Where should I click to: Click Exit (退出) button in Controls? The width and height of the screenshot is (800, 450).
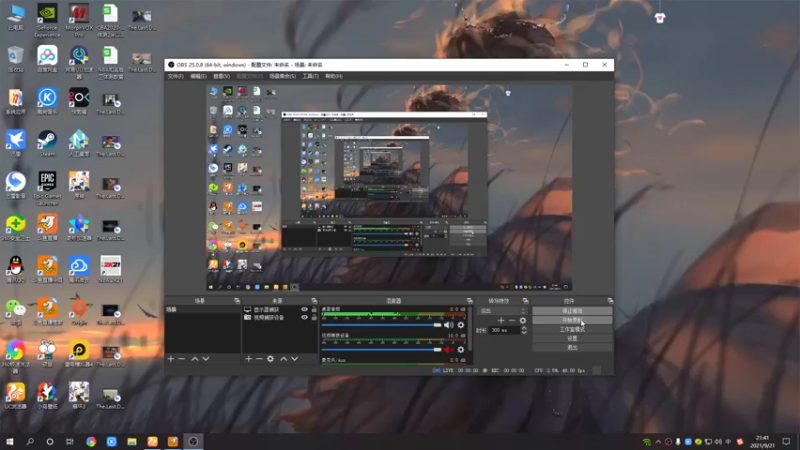572,347
